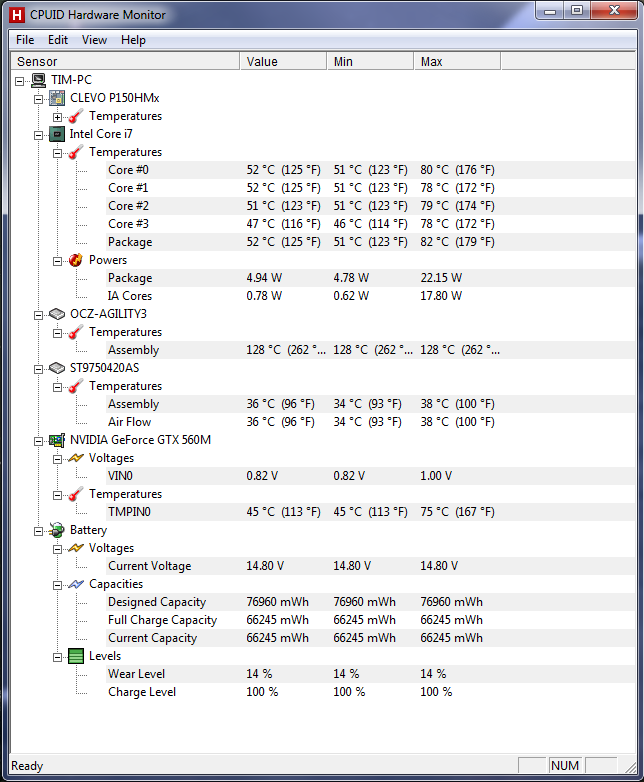Select the Charge Level row

[x=371, y=692]
